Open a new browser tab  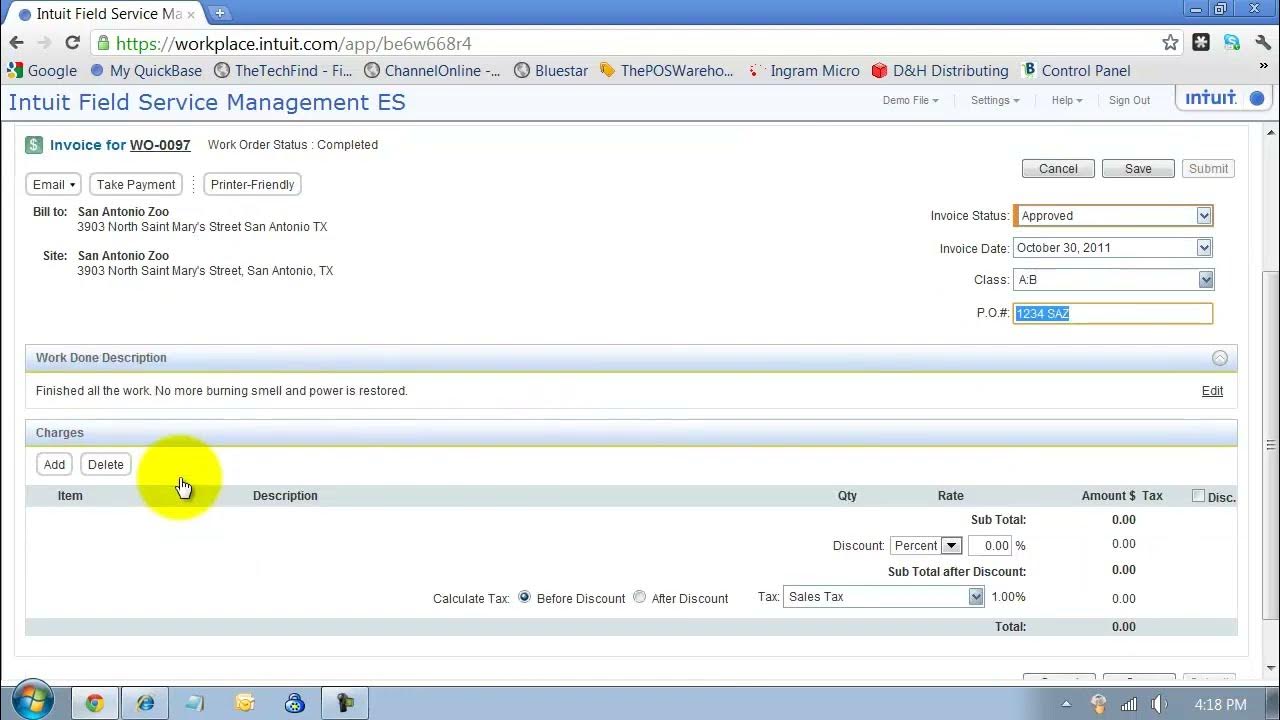point(220,13)
